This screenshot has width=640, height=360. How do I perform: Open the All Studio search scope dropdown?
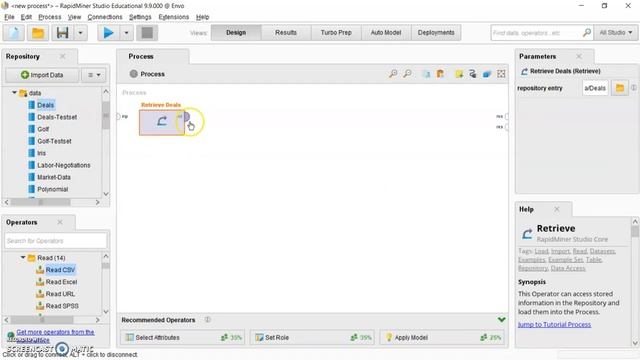click(x=616, y=32)
